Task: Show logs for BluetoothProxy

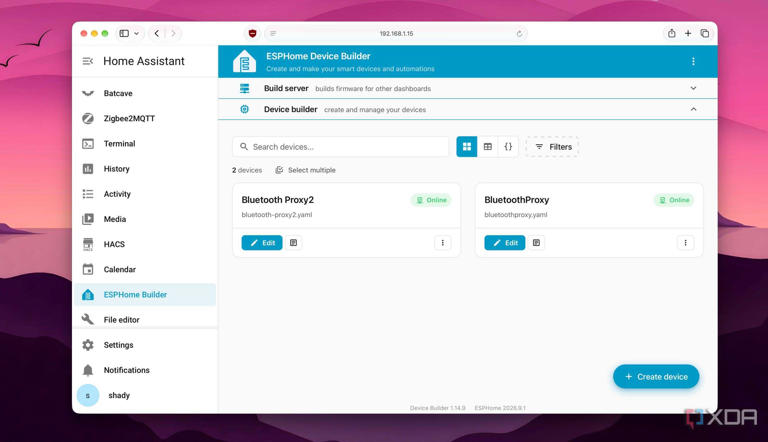Action: 536,243
